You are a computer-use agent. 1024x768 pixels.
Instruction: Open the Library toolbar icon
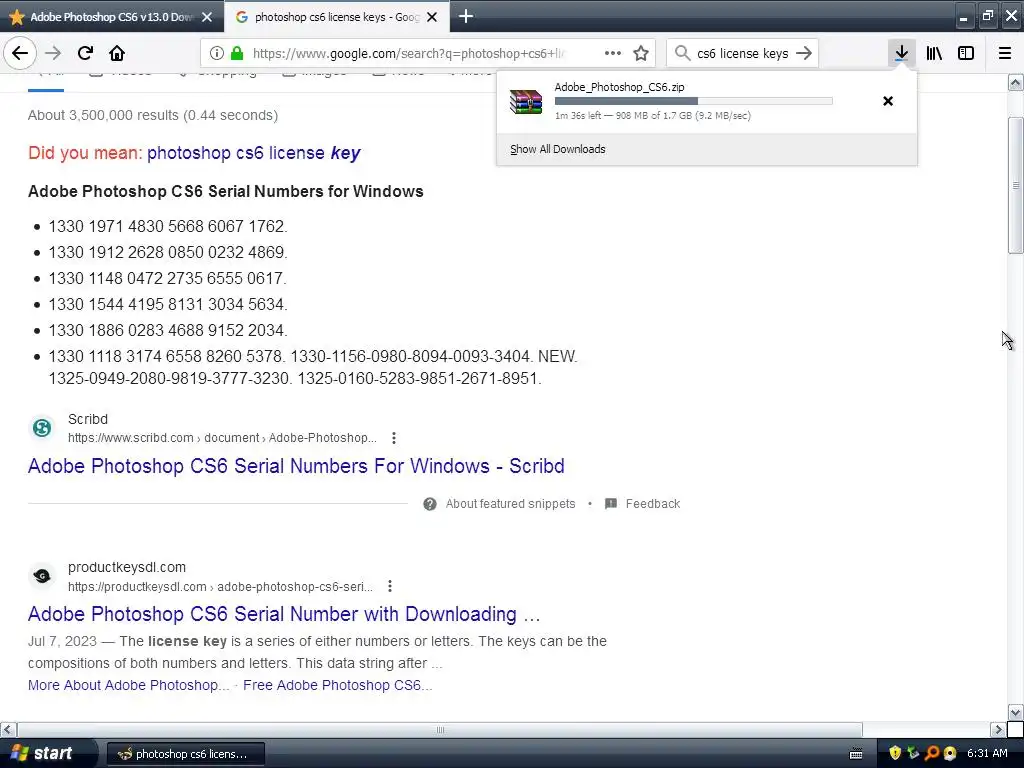(934, 53)
